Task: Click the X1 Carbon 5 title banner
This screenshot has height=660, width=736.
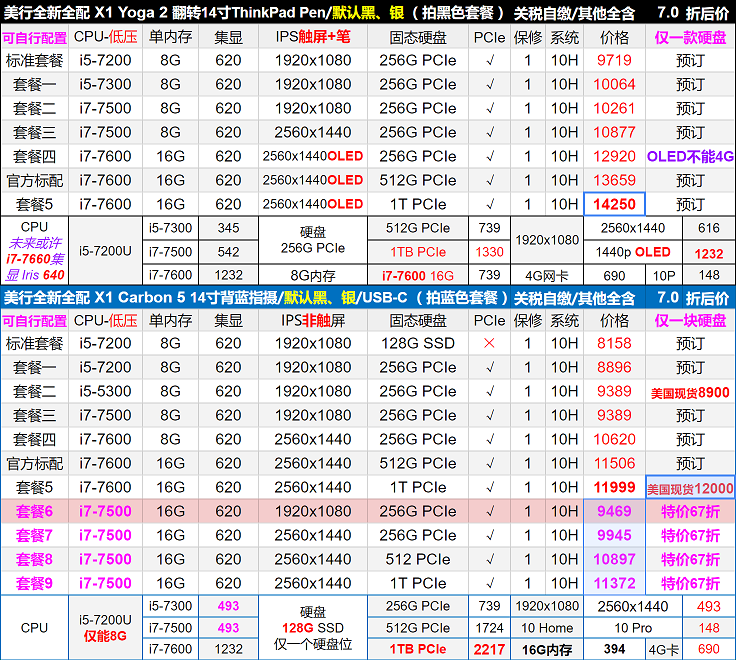Action: [368, 297]
